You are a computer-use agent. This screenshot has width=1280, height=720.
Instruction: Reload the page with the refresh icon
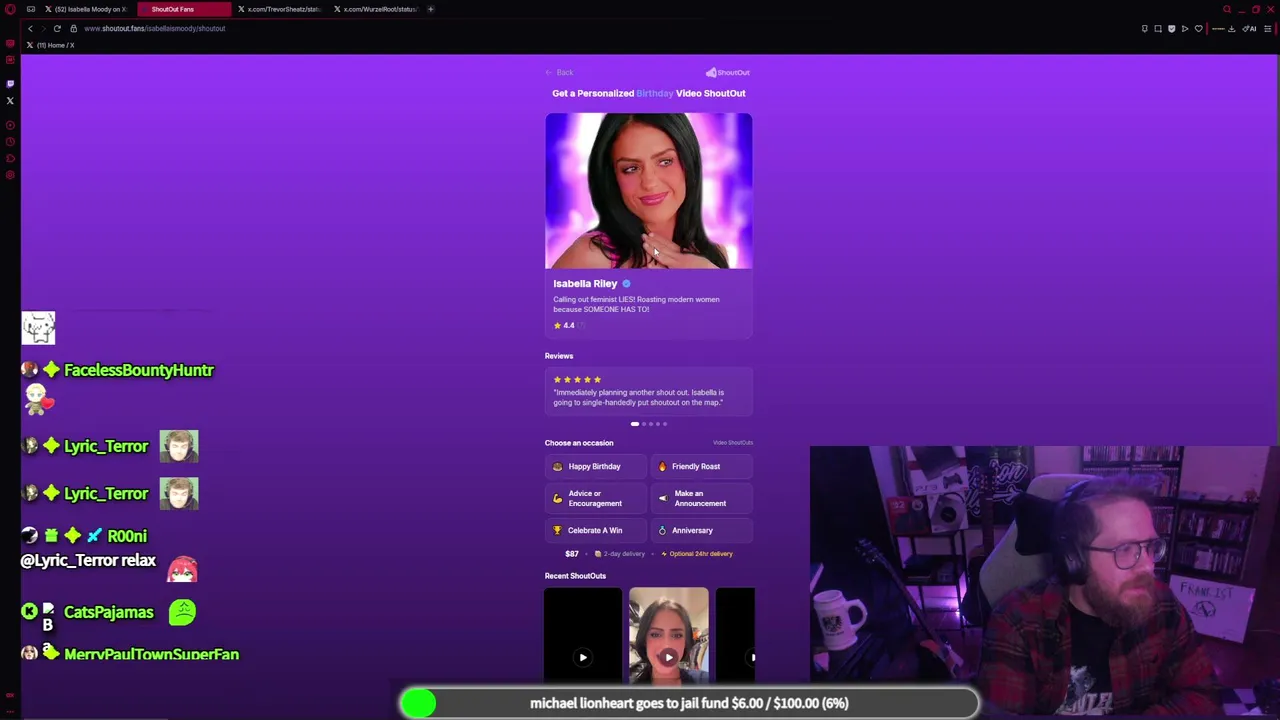57,28
